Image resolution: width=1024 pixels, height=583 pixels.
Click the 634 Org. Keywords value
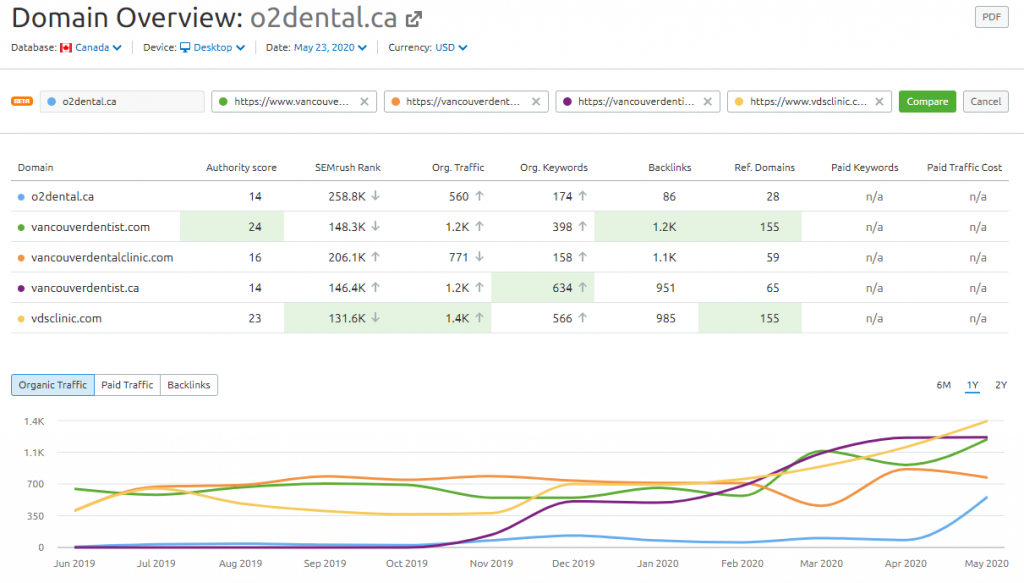(x=562, y=288)
